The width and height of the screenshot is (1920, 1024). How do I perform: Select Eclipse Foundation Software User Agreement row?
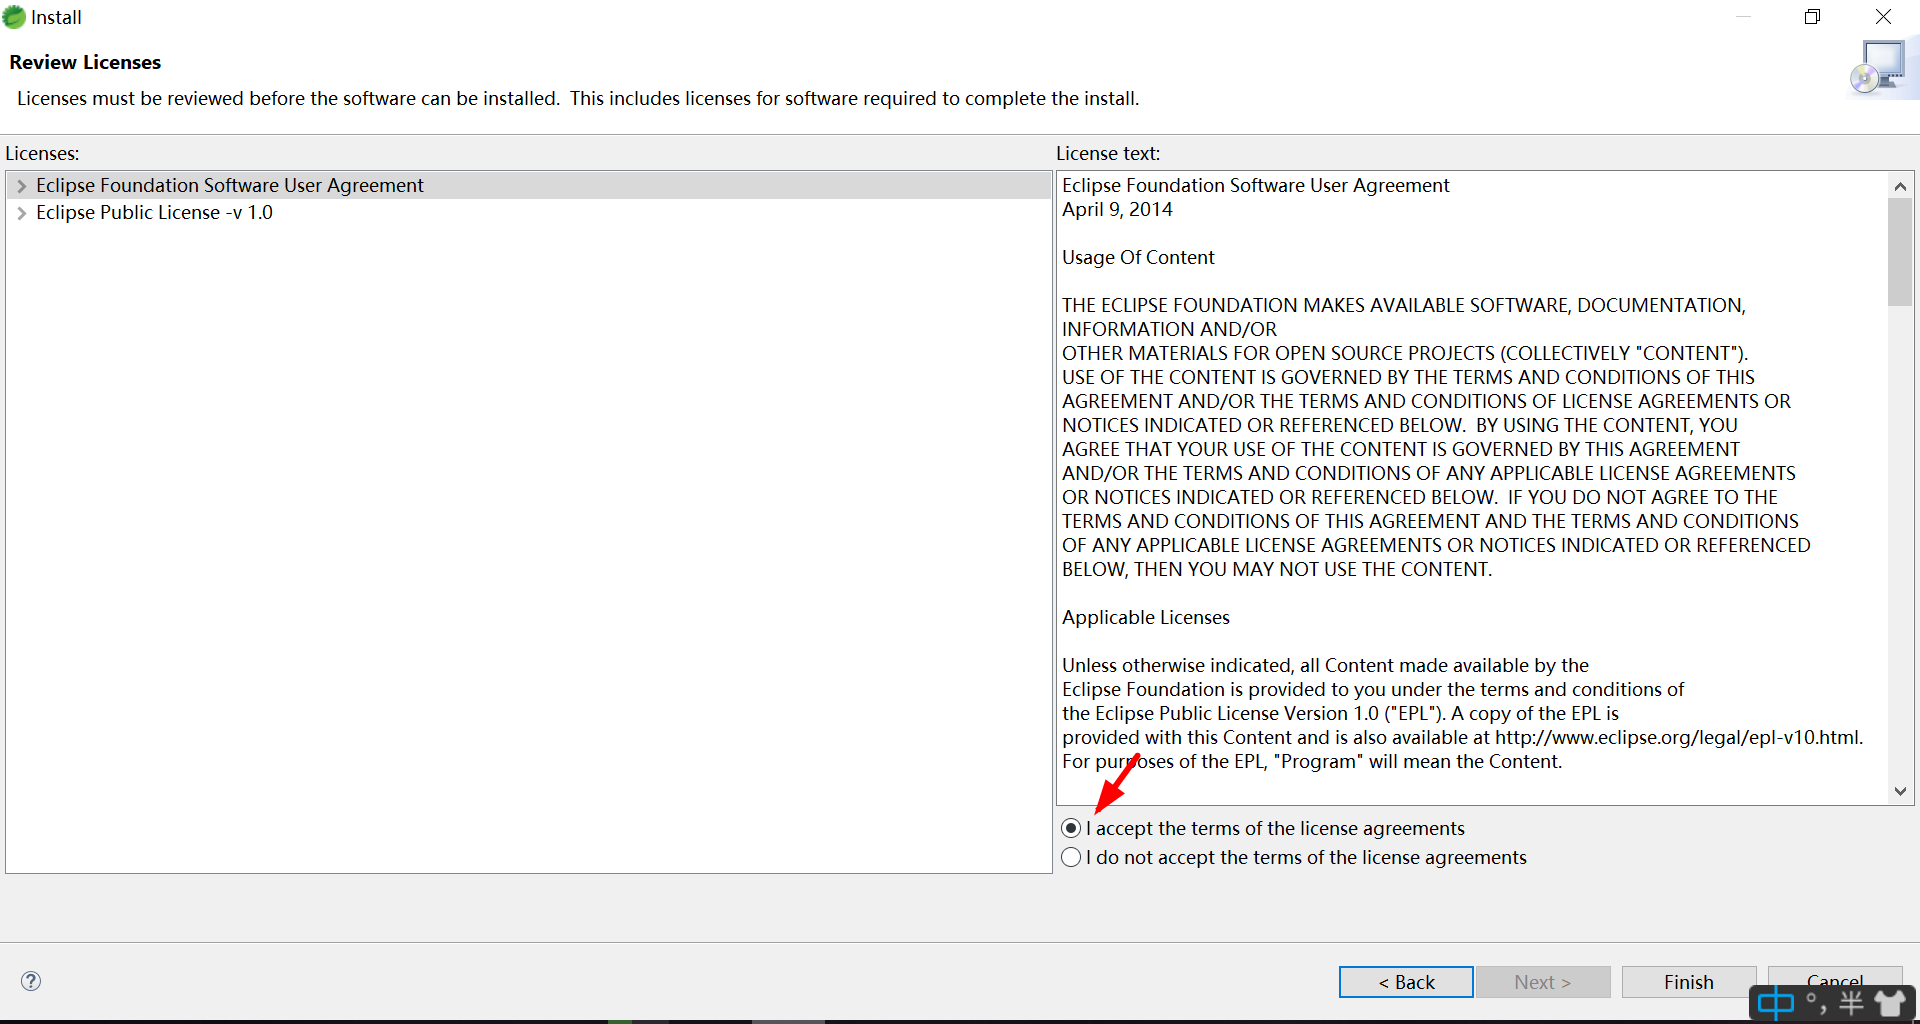[528, 185]
